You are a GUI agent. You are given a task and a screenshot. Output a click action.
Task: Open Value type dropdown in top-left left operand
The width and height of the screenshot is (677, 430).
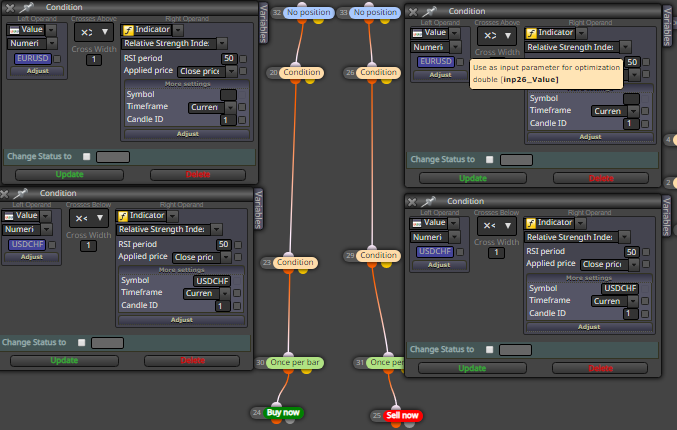coord(51,30)
